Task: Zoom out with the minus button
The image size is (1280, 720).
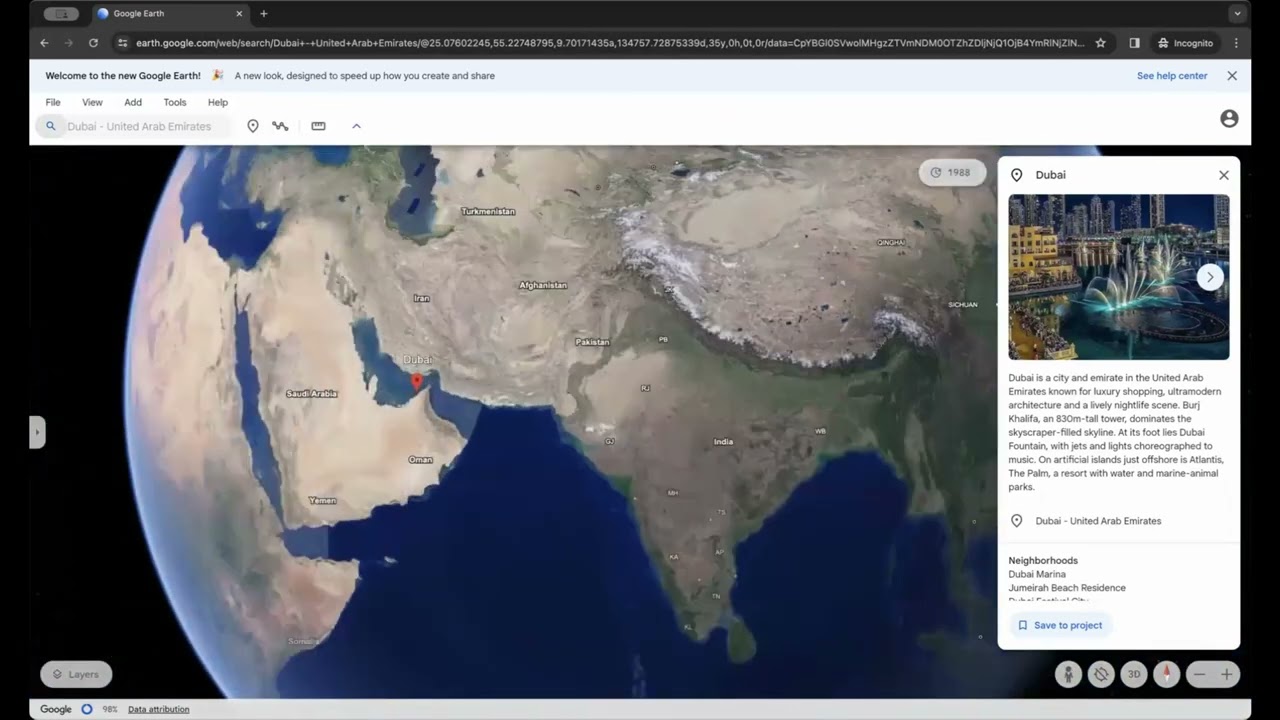Action: click(x=1199, y=674)
